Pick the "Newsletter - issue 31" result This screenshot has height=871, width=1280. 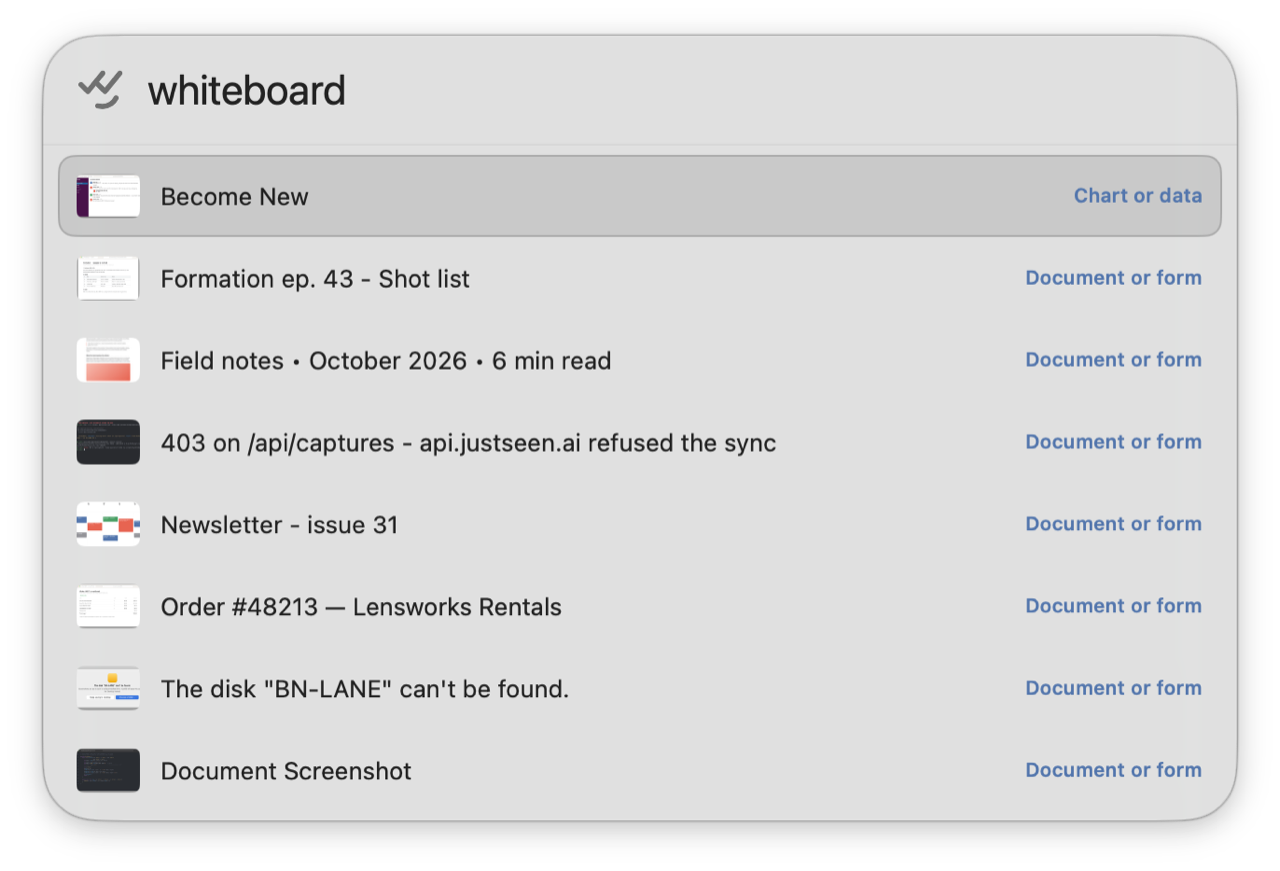click(280, 525)
